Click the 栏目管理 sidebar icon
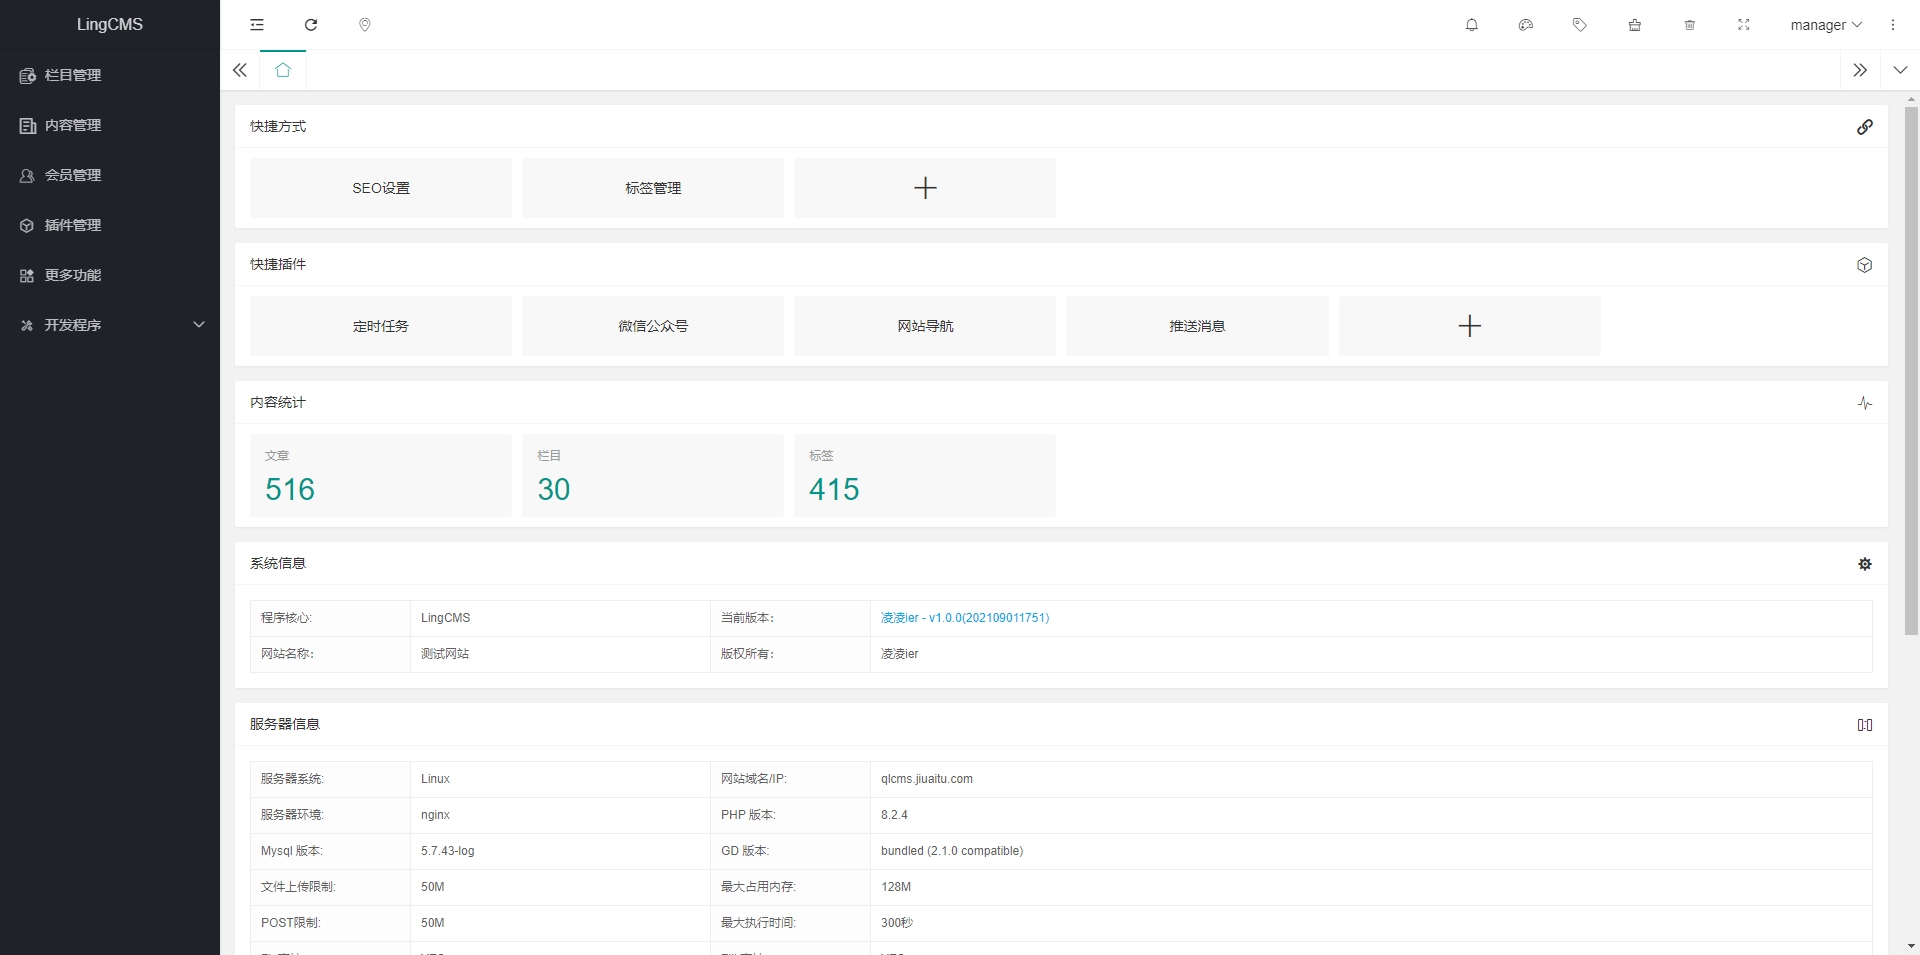Screen dimensions: 1920x955 point(27,75)
